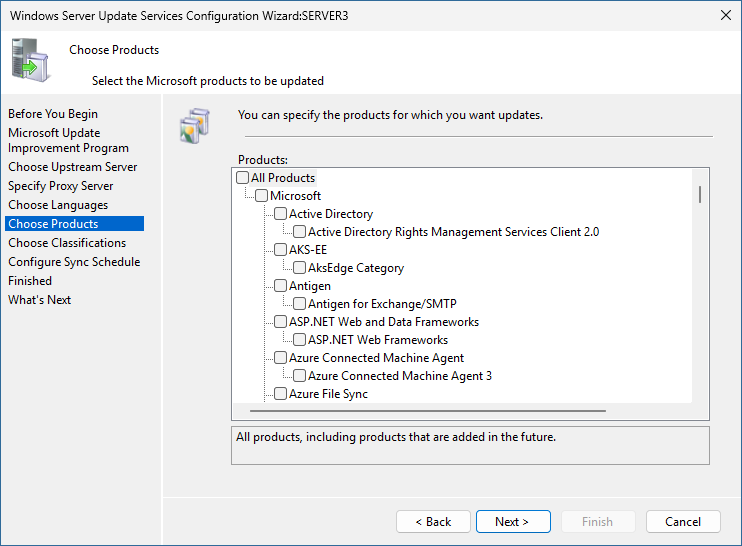The image size is (742, 546).
Task: Toggle Azure Connected Machine Agent checkbox
Action: (x=281, y=357)
